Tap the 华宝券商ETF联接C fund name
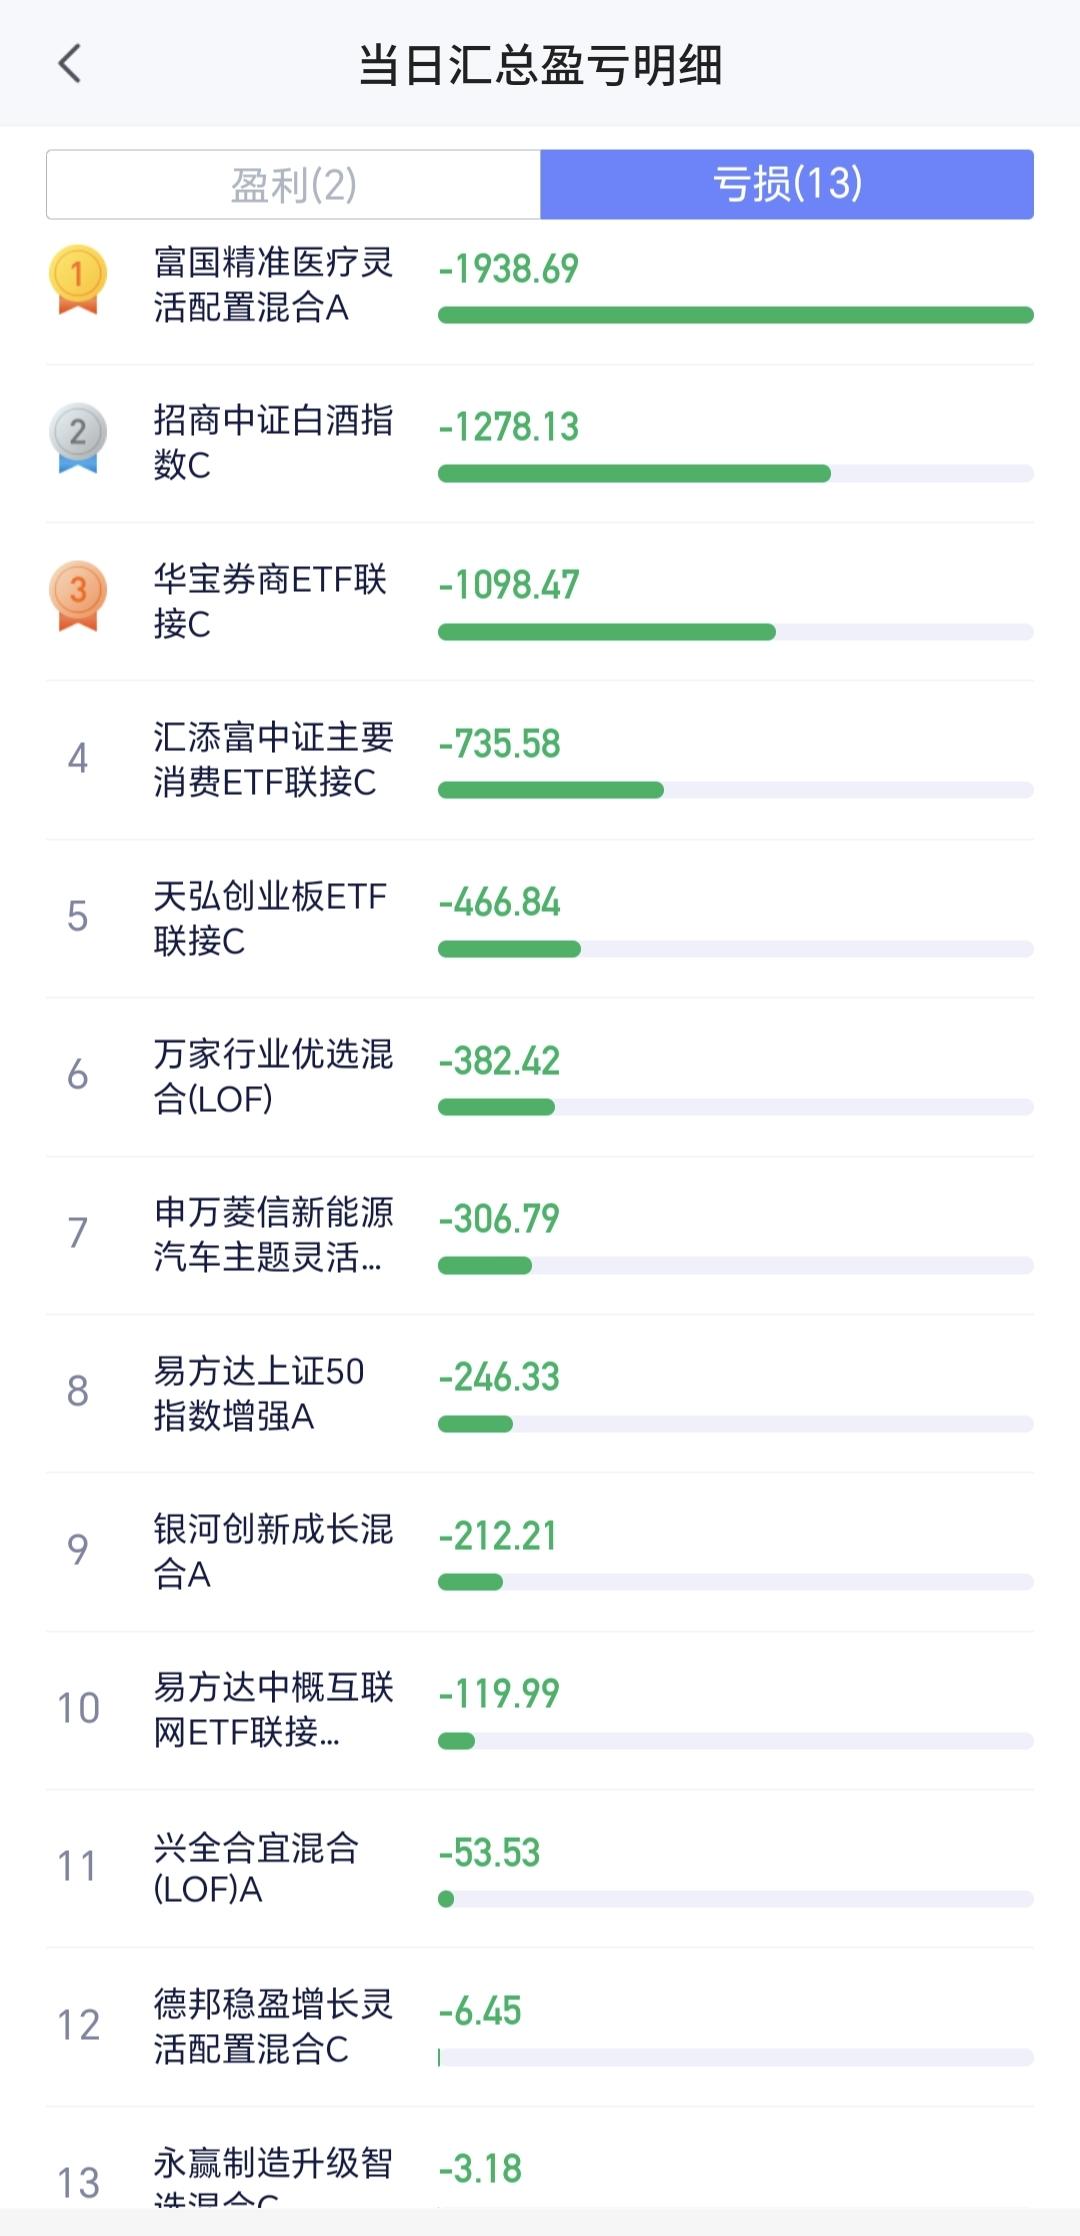Viewport: 1080px width, 2236px height. (x=270, y=601)
